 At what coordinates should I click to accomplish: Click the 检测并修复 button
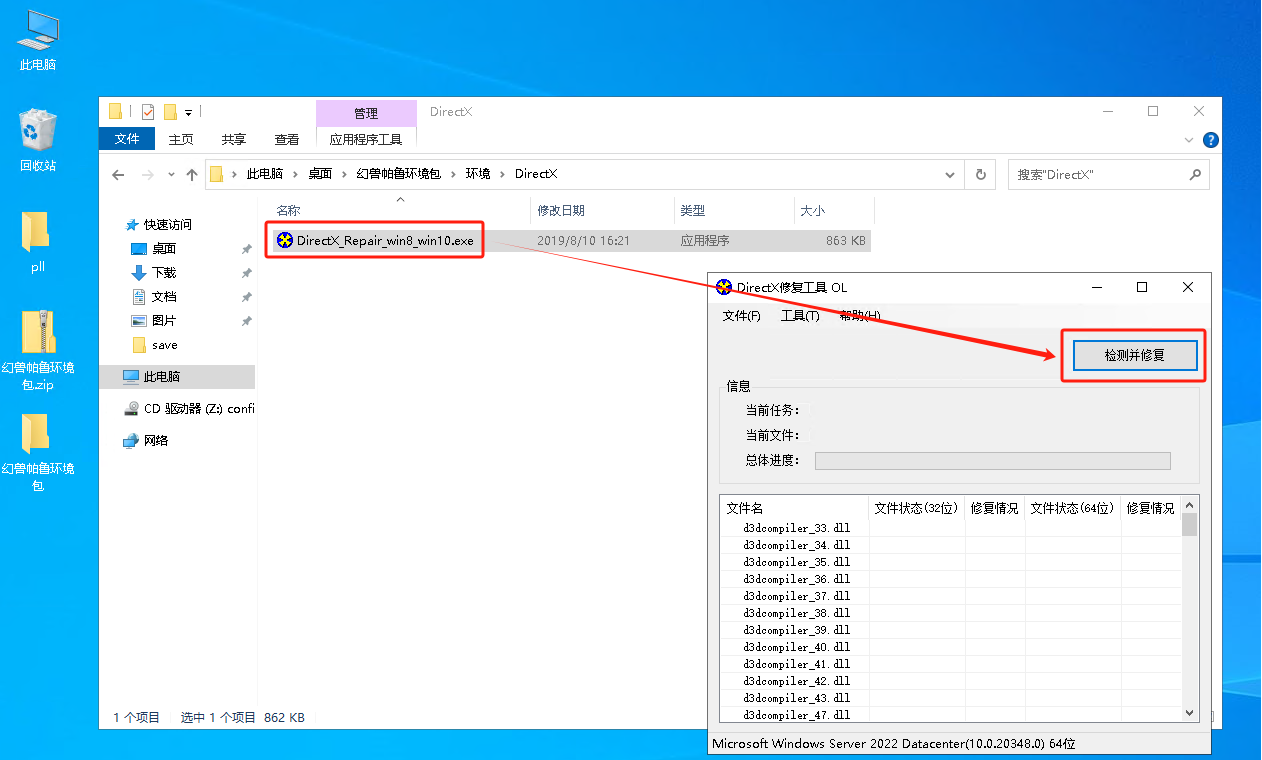click(x=1134, y=355)
